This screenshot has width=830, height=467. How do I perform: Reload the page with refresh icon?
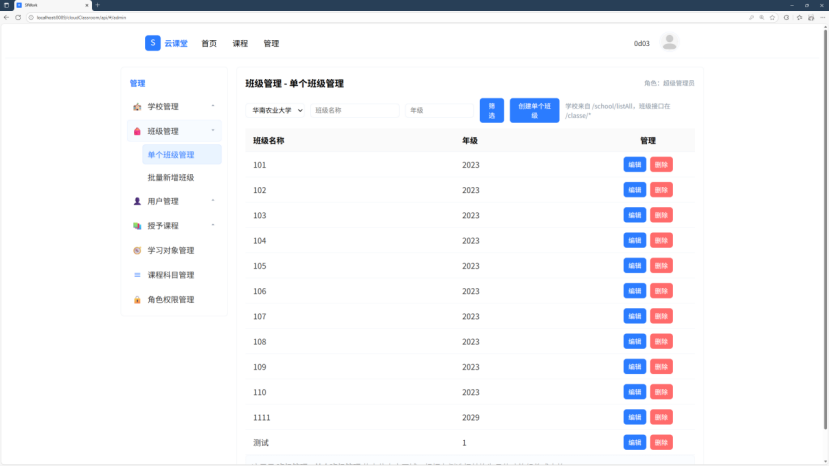click(x=18, y=17)
